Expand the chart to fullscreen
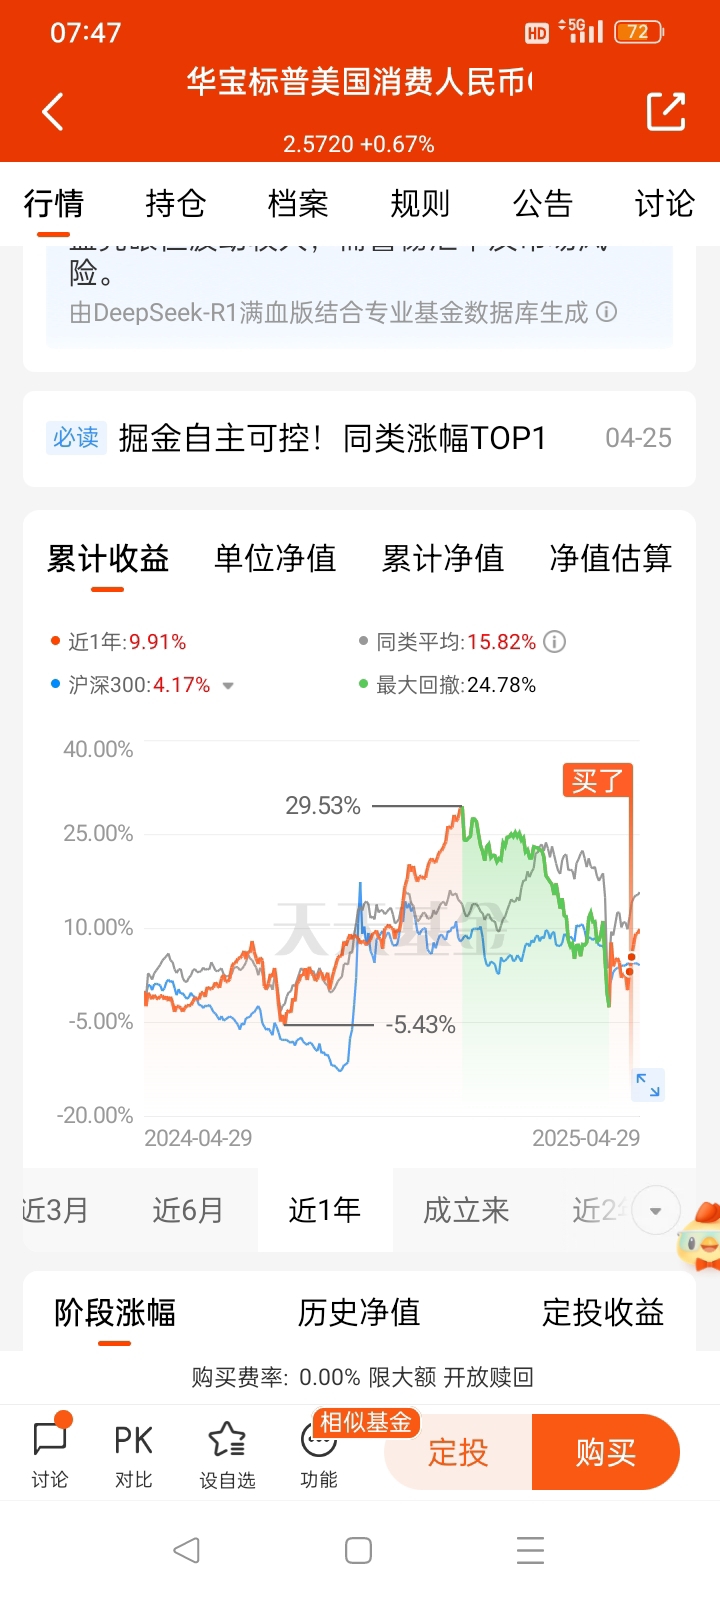Viewport: 720px width, 1600px height. click(648, 1084)
